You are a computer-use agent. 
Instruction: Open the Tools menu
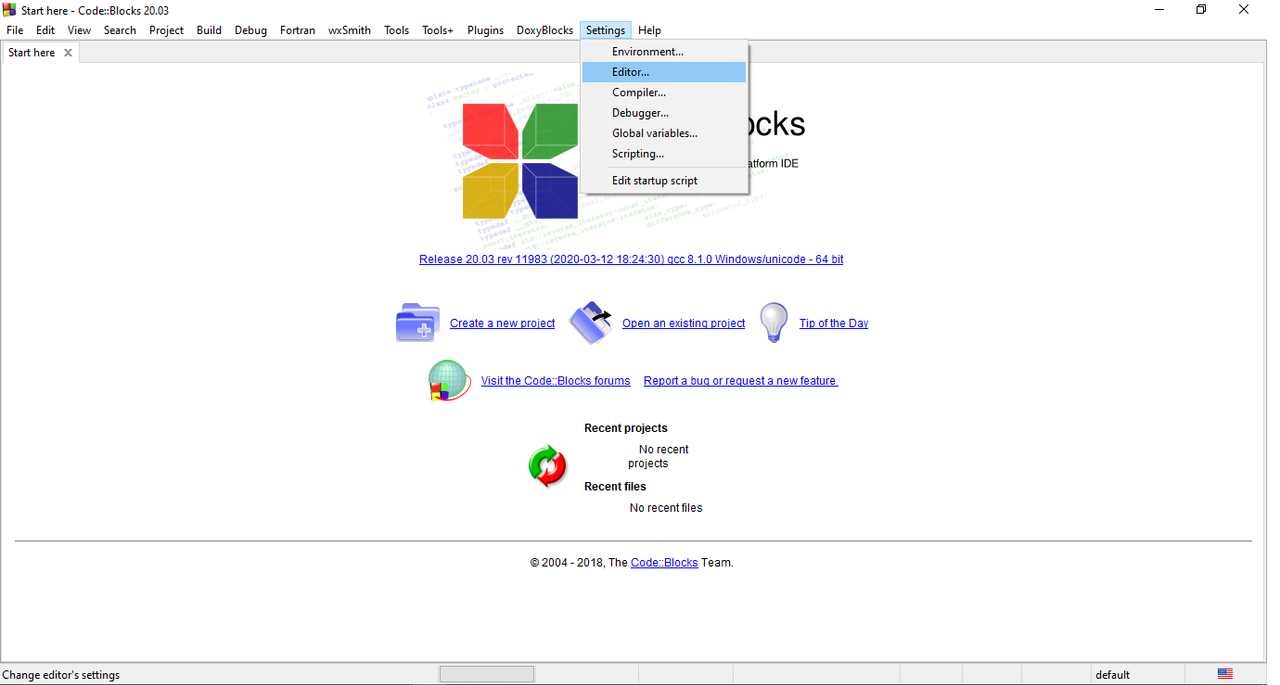point(397,30)
